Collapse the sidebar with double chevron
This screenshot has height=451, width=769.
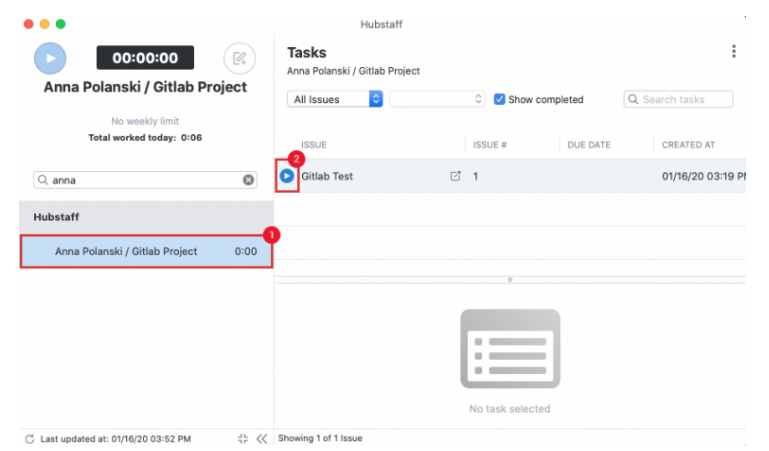tap(262, 438)
